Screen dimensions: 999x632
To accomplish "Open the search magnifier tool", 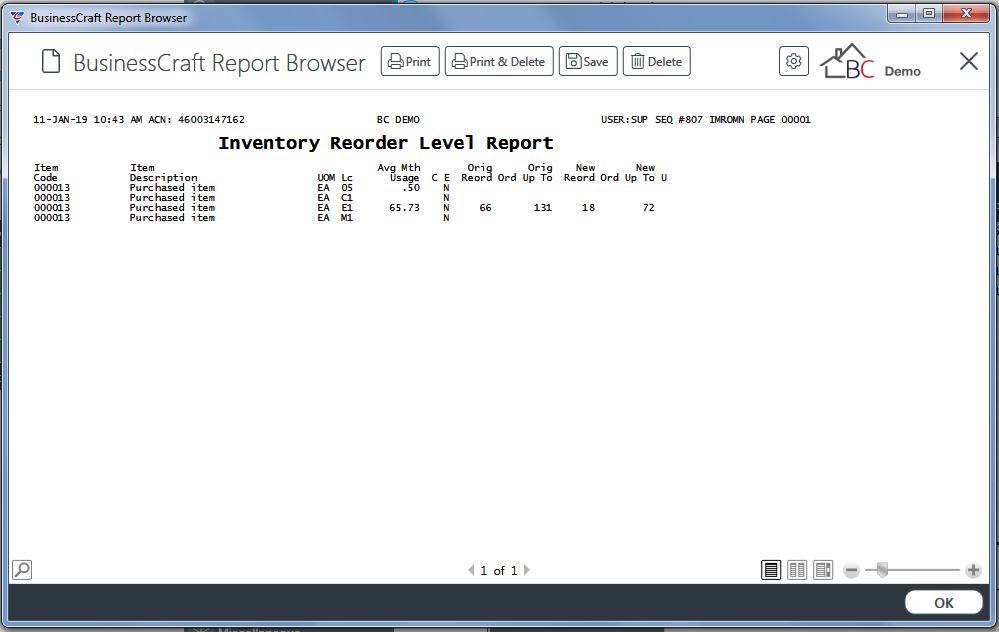I will (22, 570).
